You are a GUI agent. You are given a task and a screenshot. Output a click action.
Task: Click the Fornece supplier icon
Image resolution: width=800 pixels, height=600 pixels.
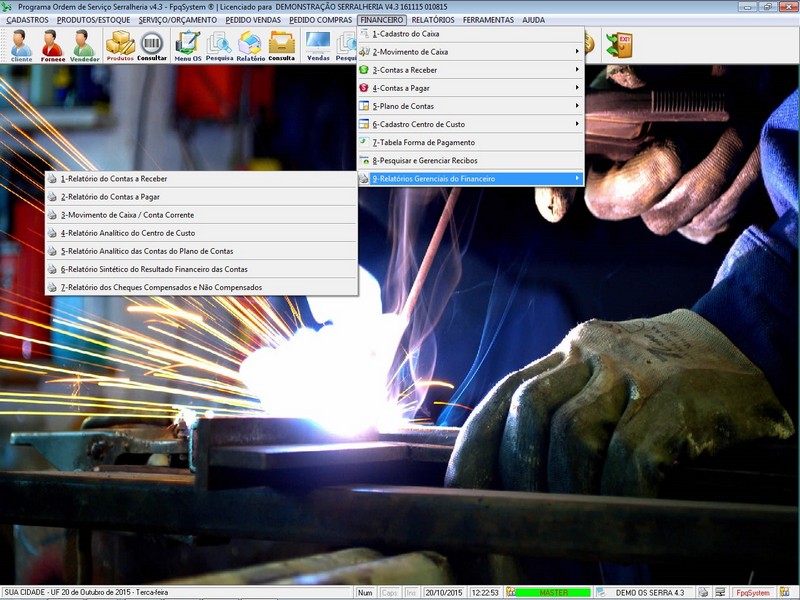click(x=52, y=45)
